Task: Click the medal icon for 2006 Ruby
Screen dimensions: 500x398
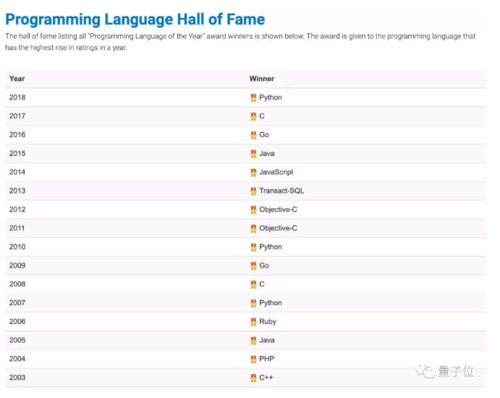Action: (253, 322)
